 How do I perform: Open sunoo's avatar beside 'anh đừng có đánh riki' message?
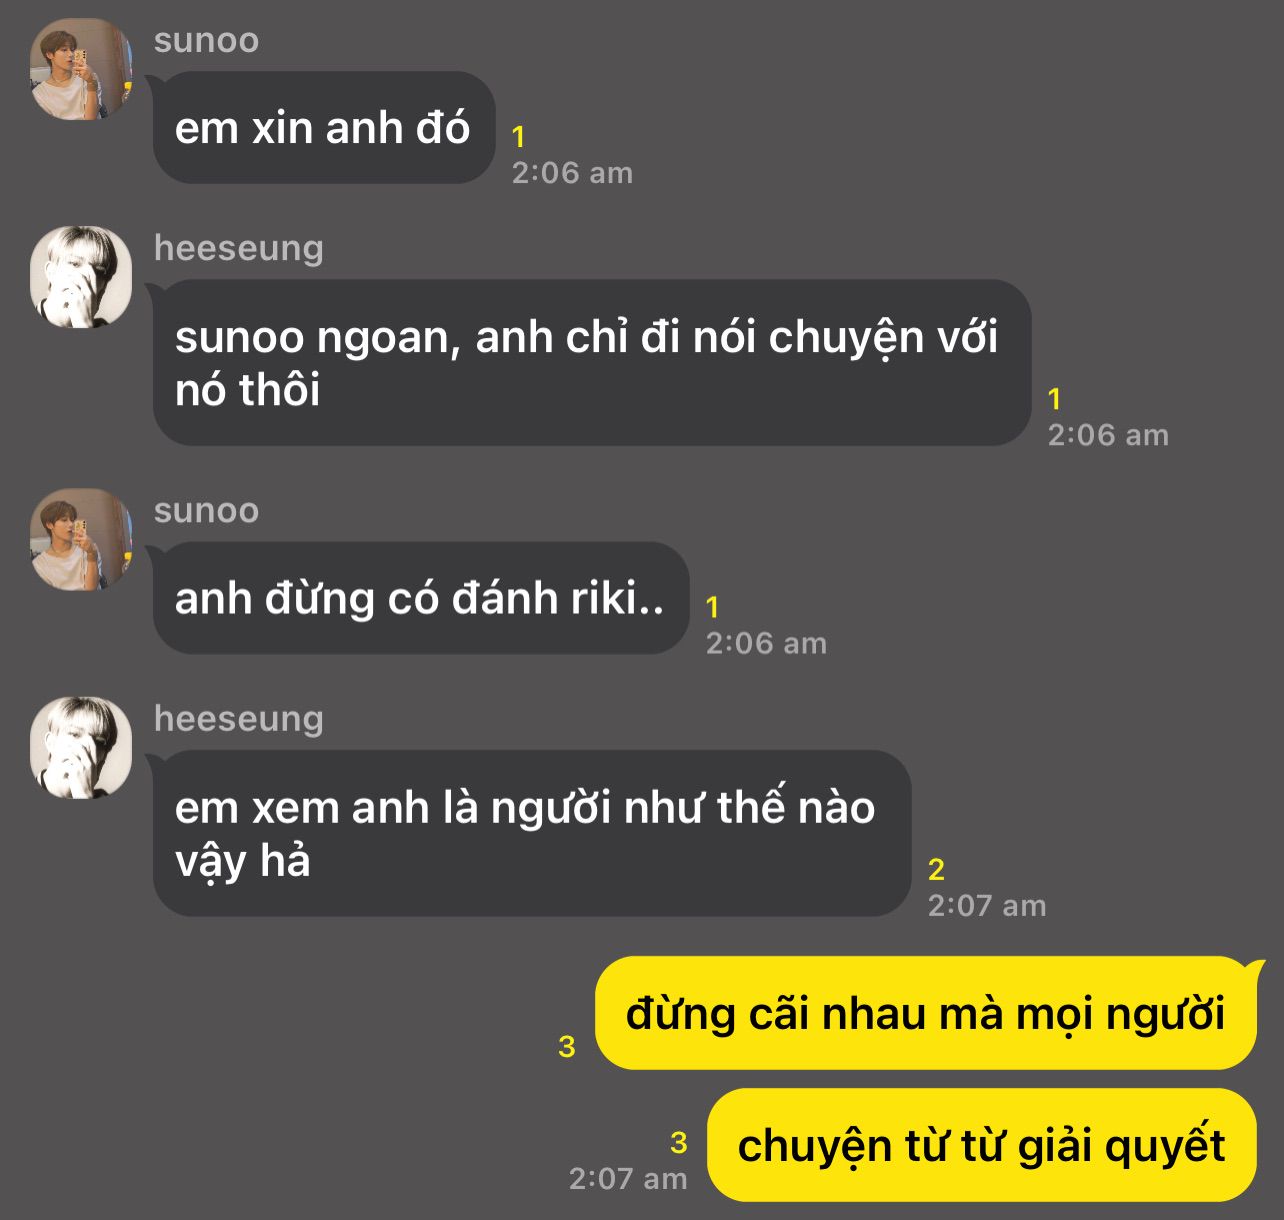(81, 539)
